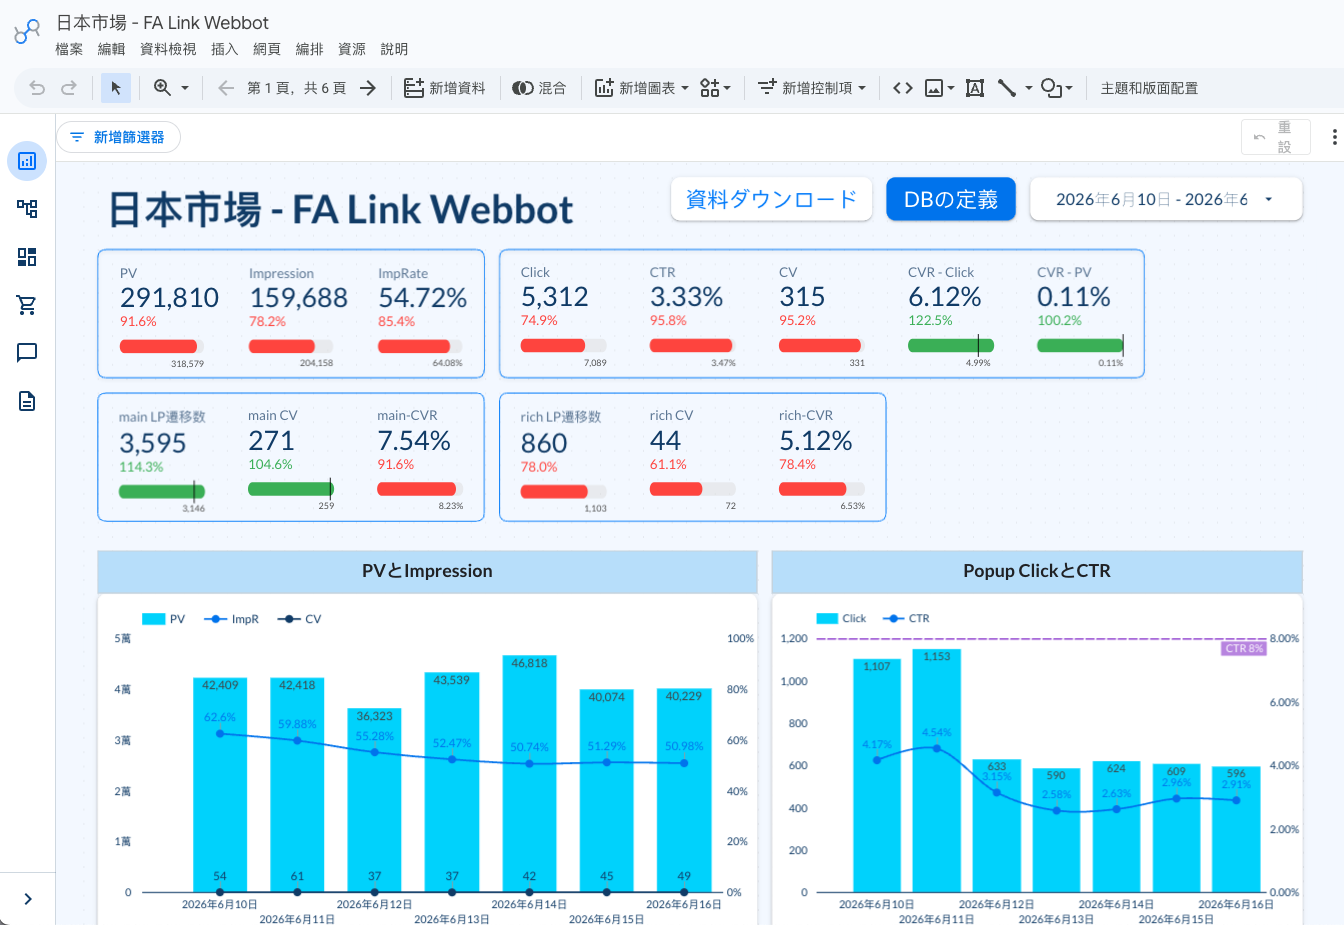Open the 編排 menu
This screenshot has width=1344, height=925.
[x=309, y=49]
